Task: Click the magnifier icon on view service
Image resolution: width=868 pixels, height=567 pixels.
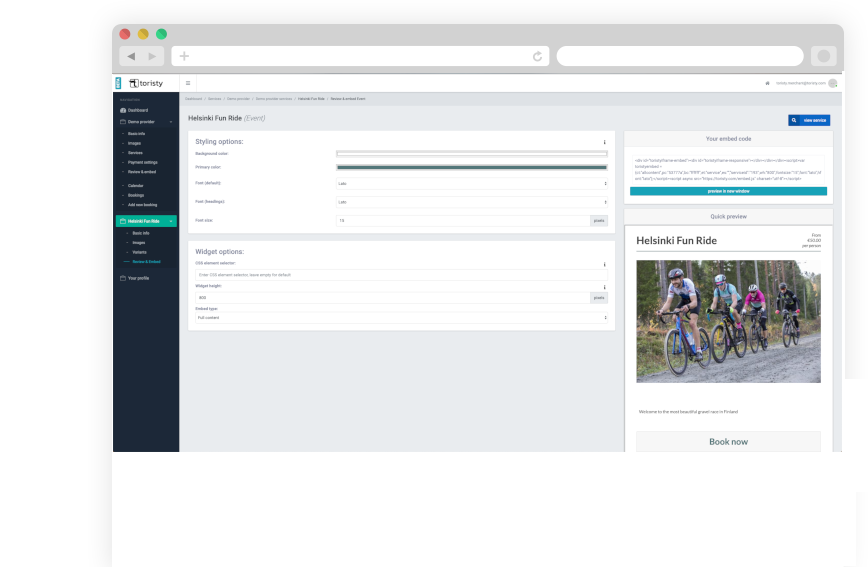Action: (x=794, y=120)
